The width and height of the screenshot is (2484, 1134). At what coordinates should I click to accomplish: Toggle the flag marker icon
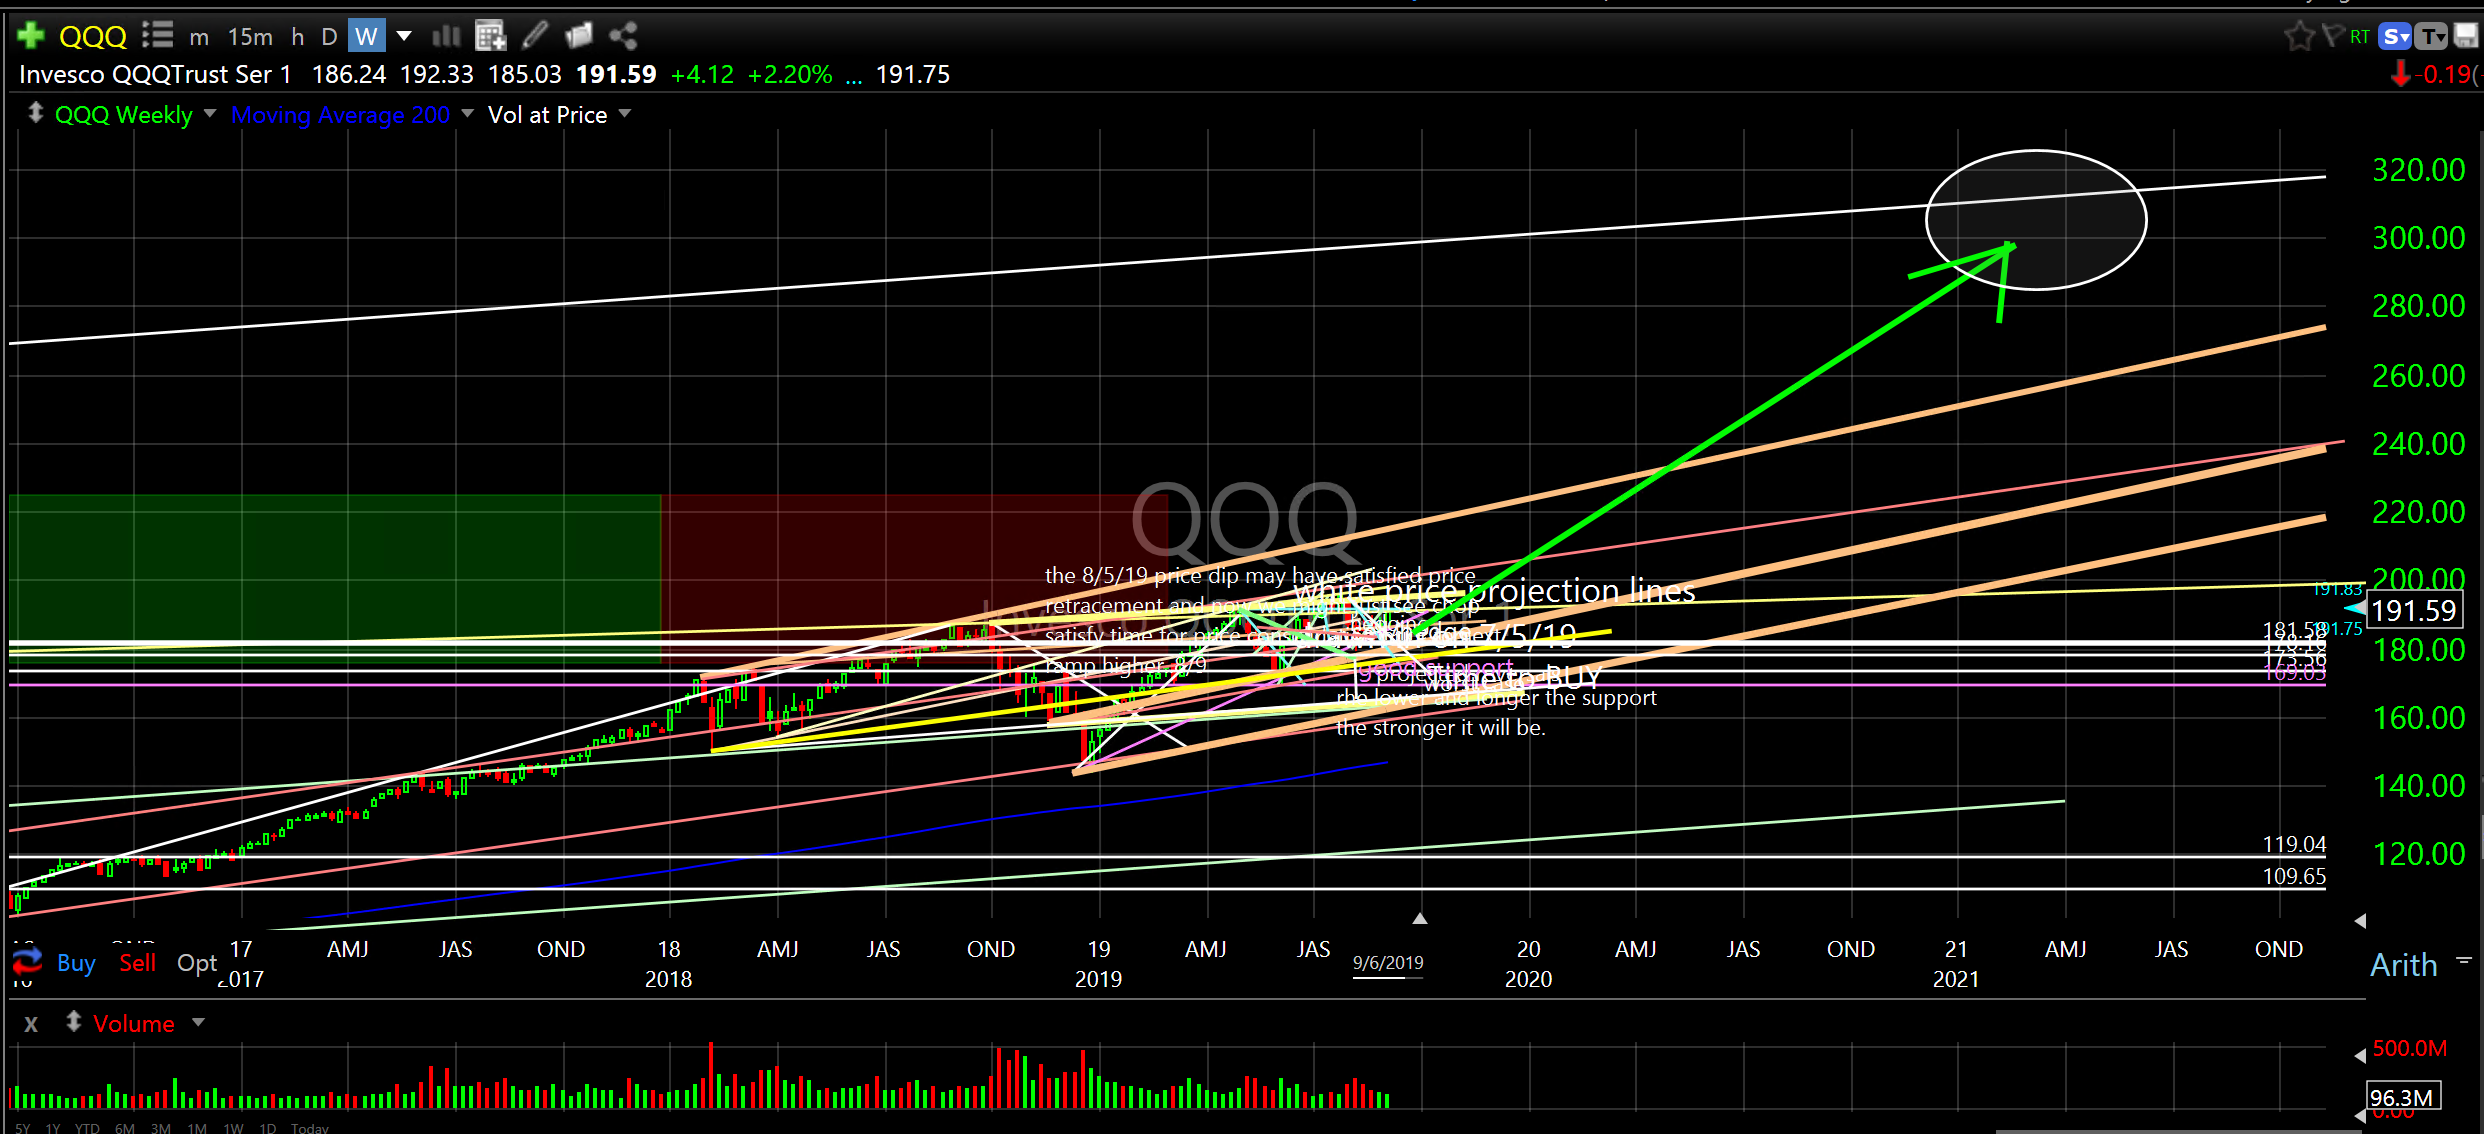(2332, 37)
